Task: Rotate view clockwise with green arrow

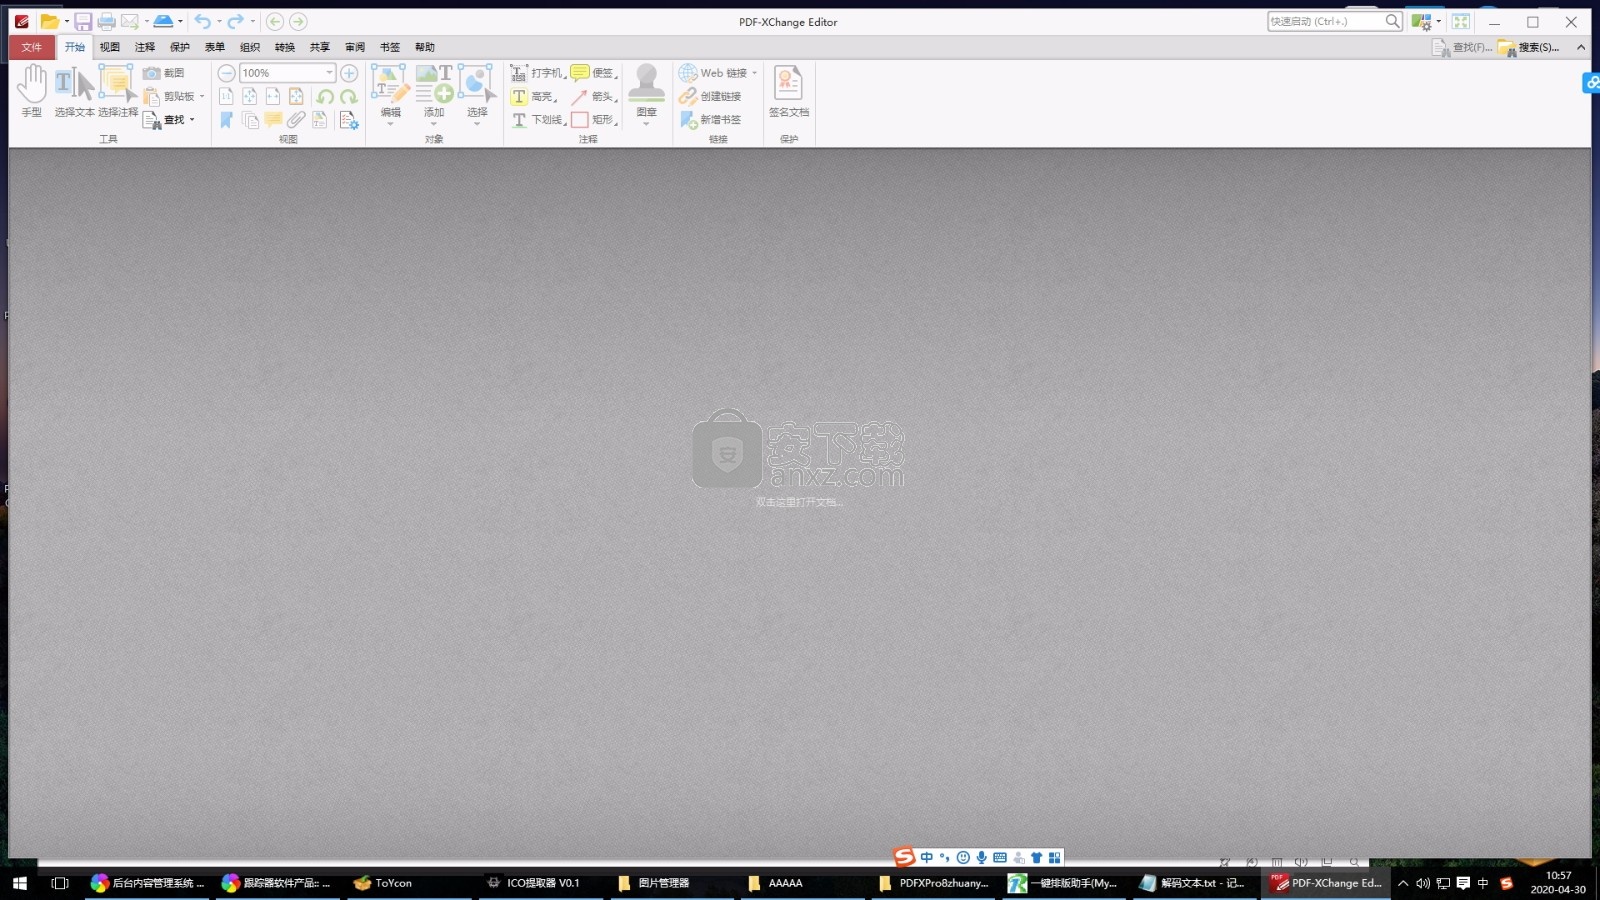Action: tap(348, 96)
